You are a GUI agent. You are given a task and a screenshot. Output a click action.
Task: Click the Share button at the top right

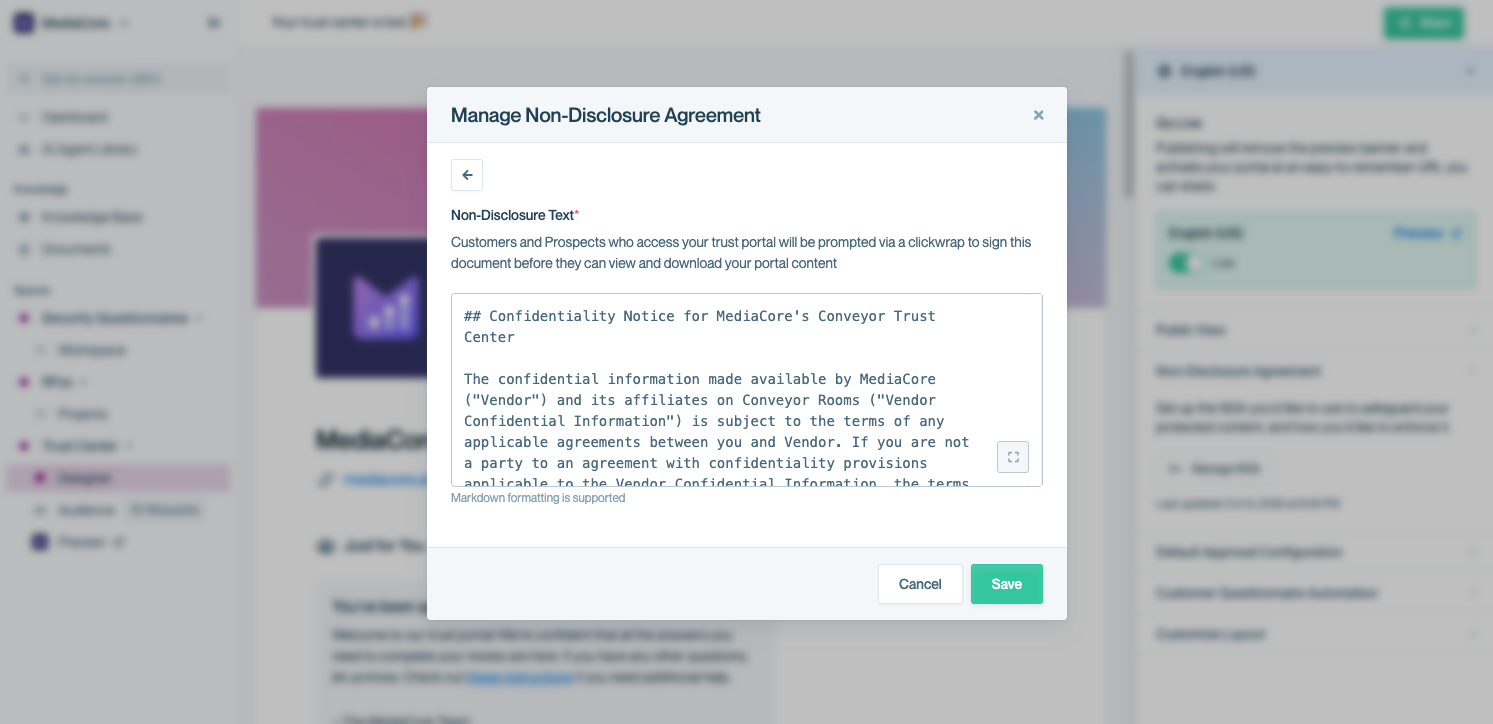click(1424, 22)
